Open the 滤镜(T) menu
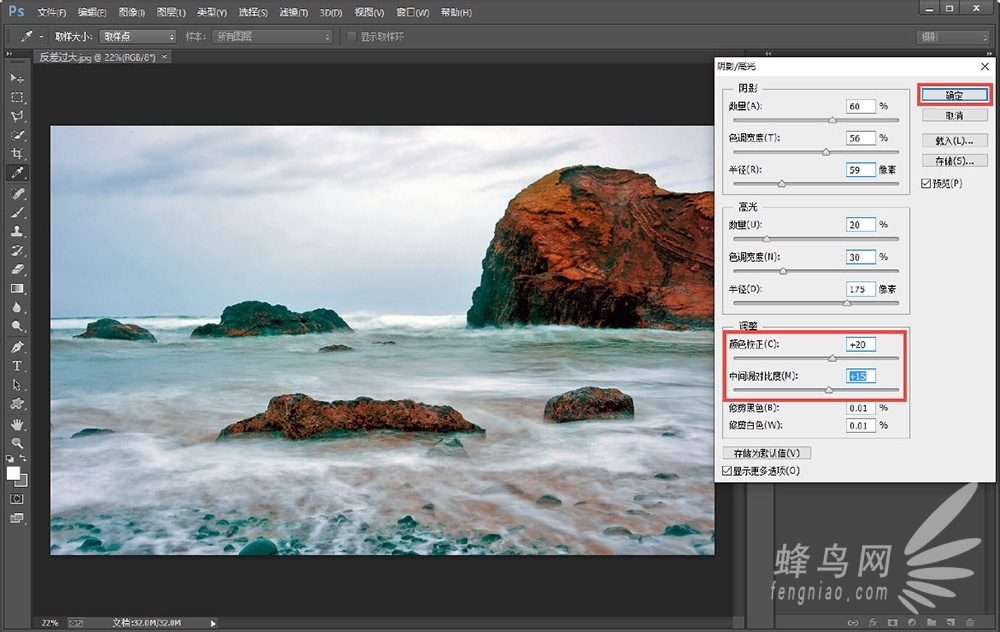1000x632 pixels. point(294,12)
